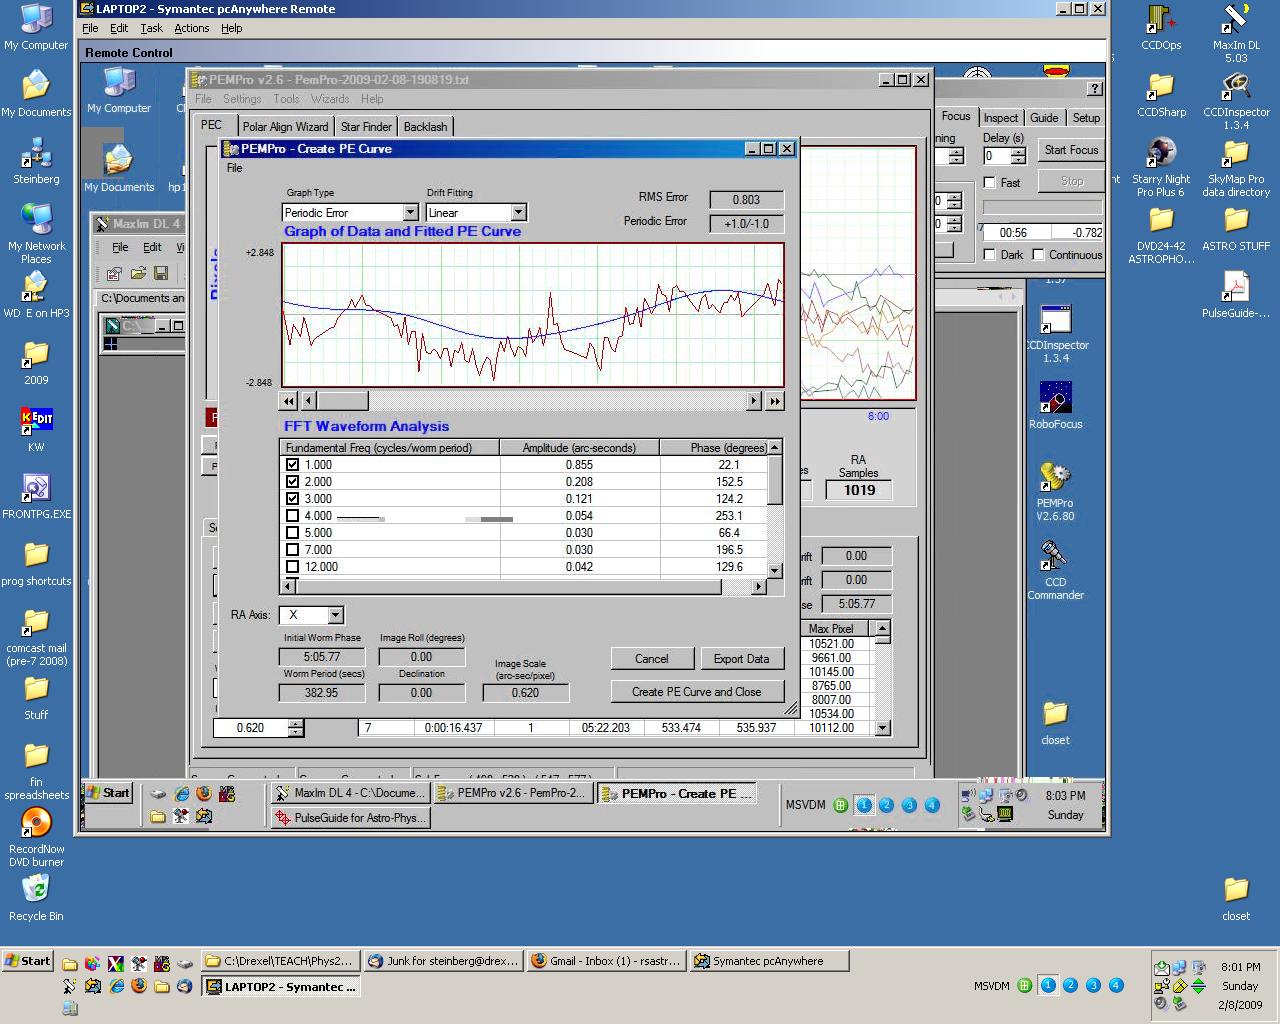The width and height of the screenshot is (1280, 1024).
Task: Expand the Graph Type dropdown
Action: point(410,213)
